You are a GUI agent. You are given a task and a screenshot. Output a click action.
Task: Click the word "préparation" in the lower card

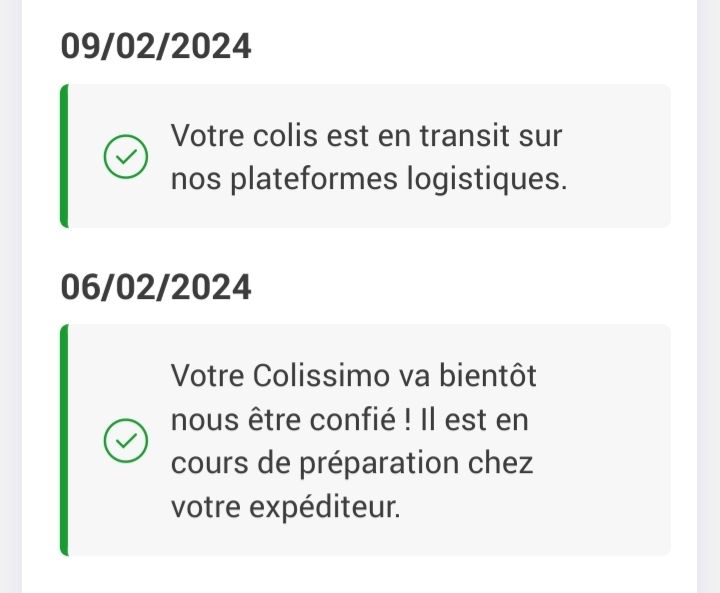(379, 464)
